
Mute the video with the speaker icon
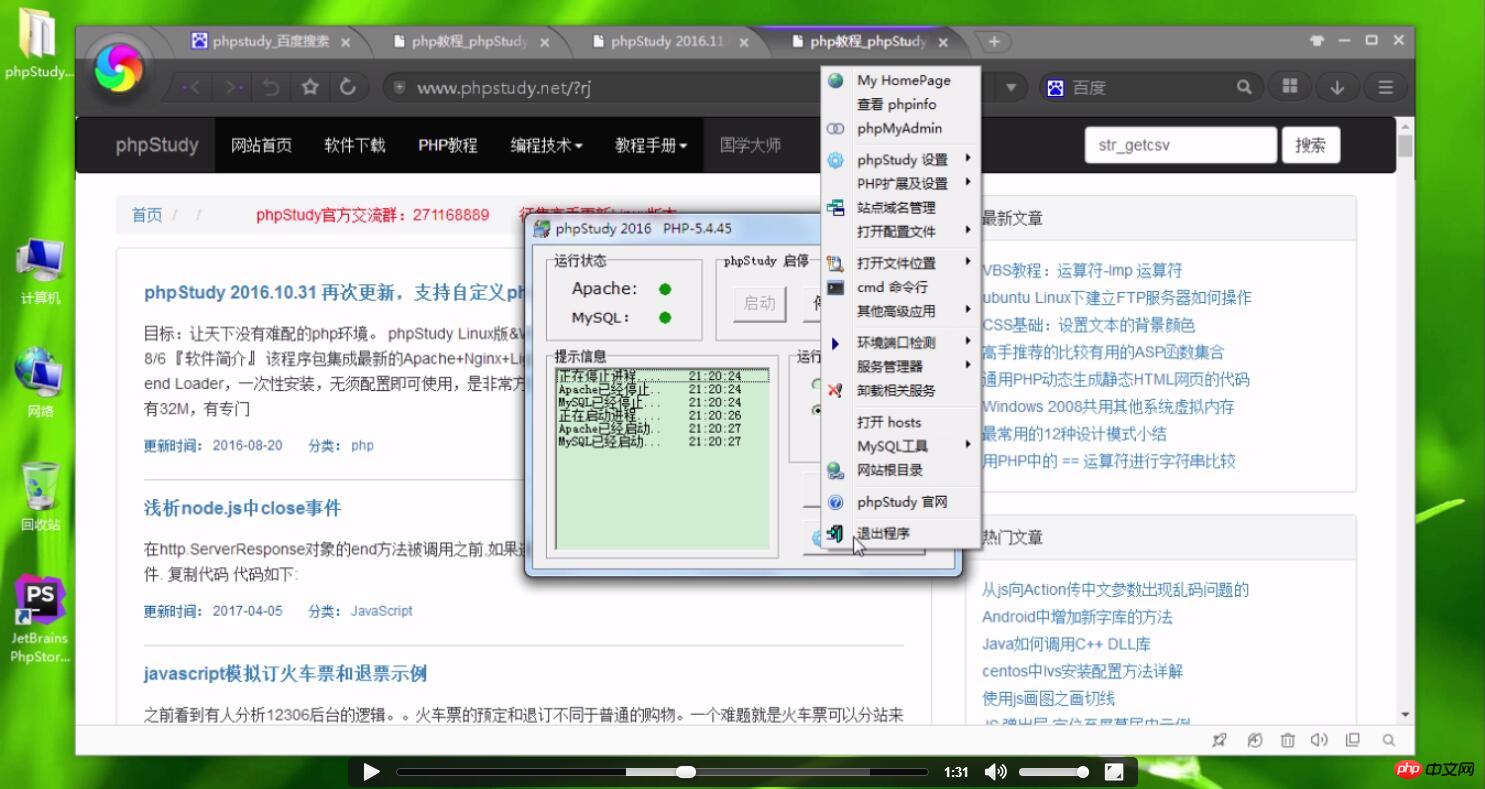click(995, 771)
